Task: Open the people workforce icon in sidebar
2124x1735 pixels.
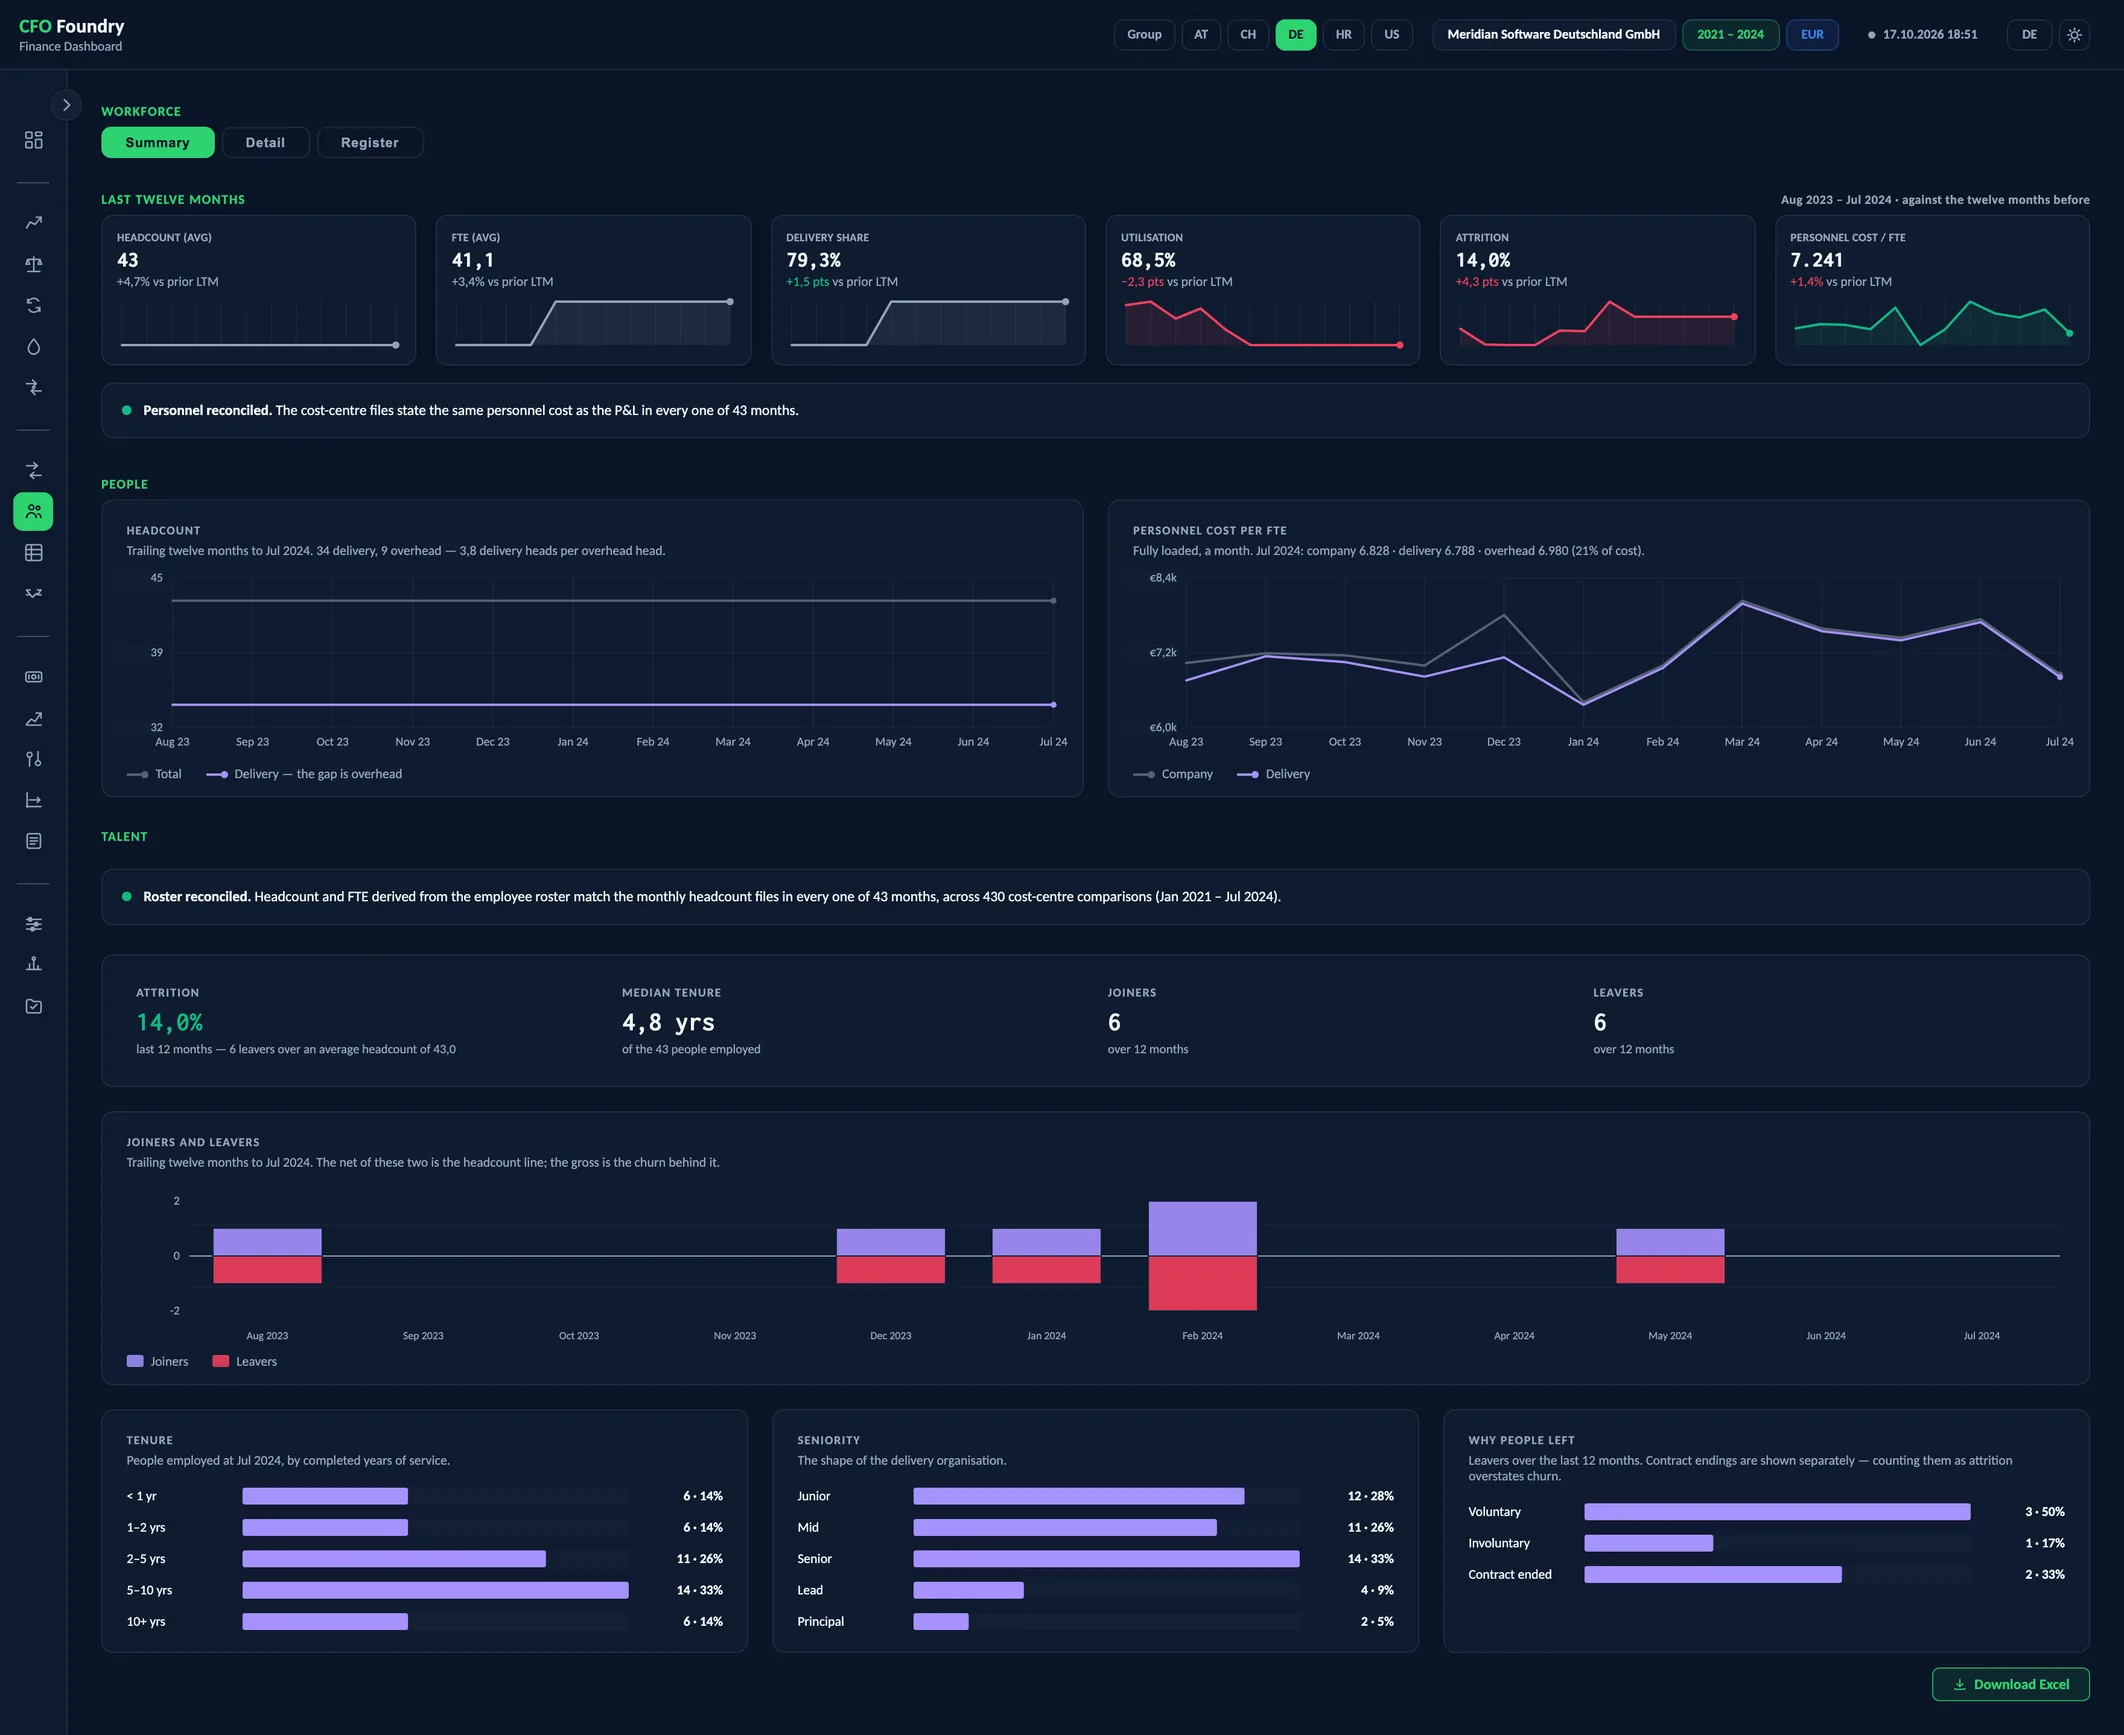Action: (34, 512)
